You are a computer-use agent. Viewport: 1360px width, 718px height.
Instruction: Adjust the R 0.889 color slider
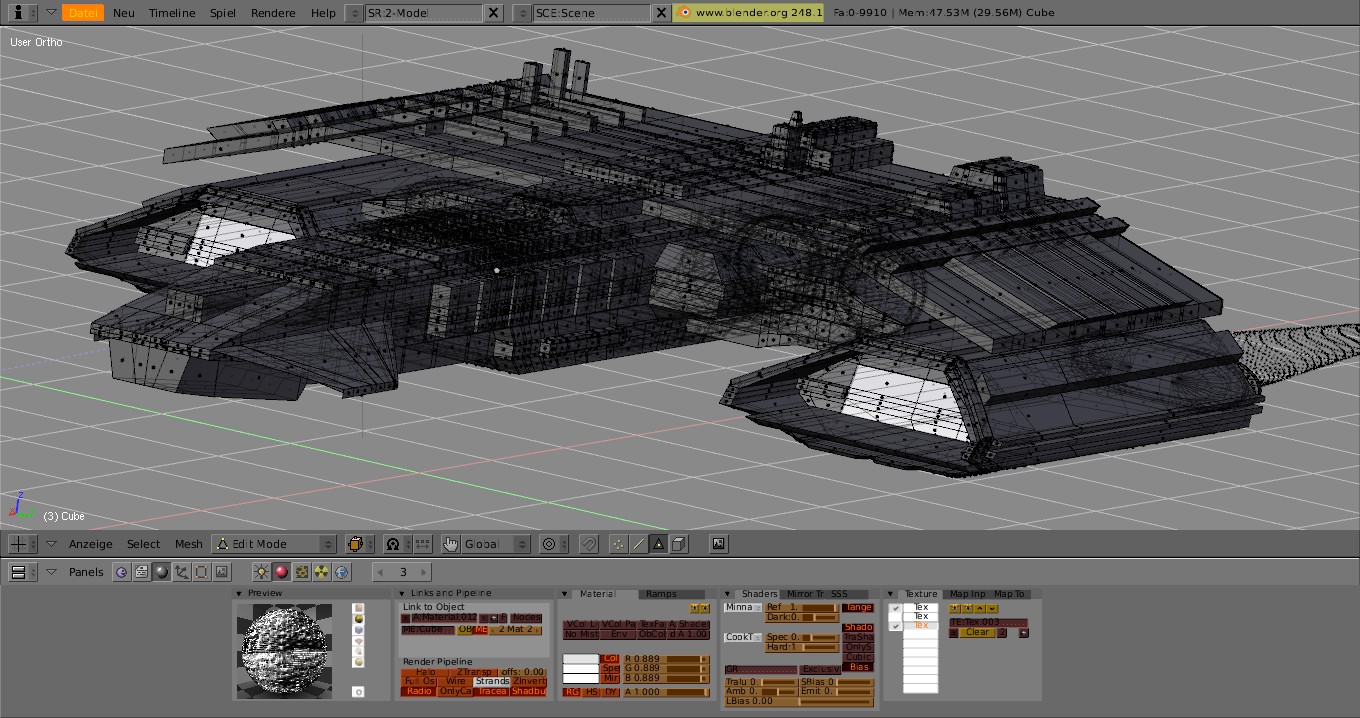click(x=665, y=658)
